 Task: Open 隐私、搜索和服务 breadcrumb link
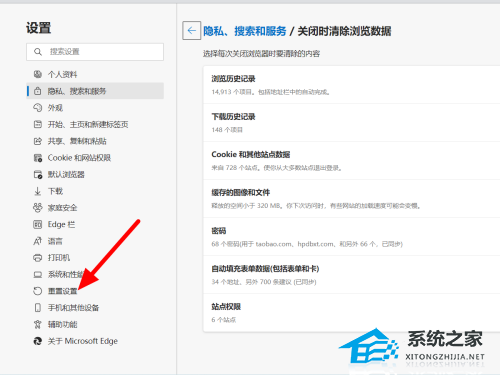pos(245,31)
